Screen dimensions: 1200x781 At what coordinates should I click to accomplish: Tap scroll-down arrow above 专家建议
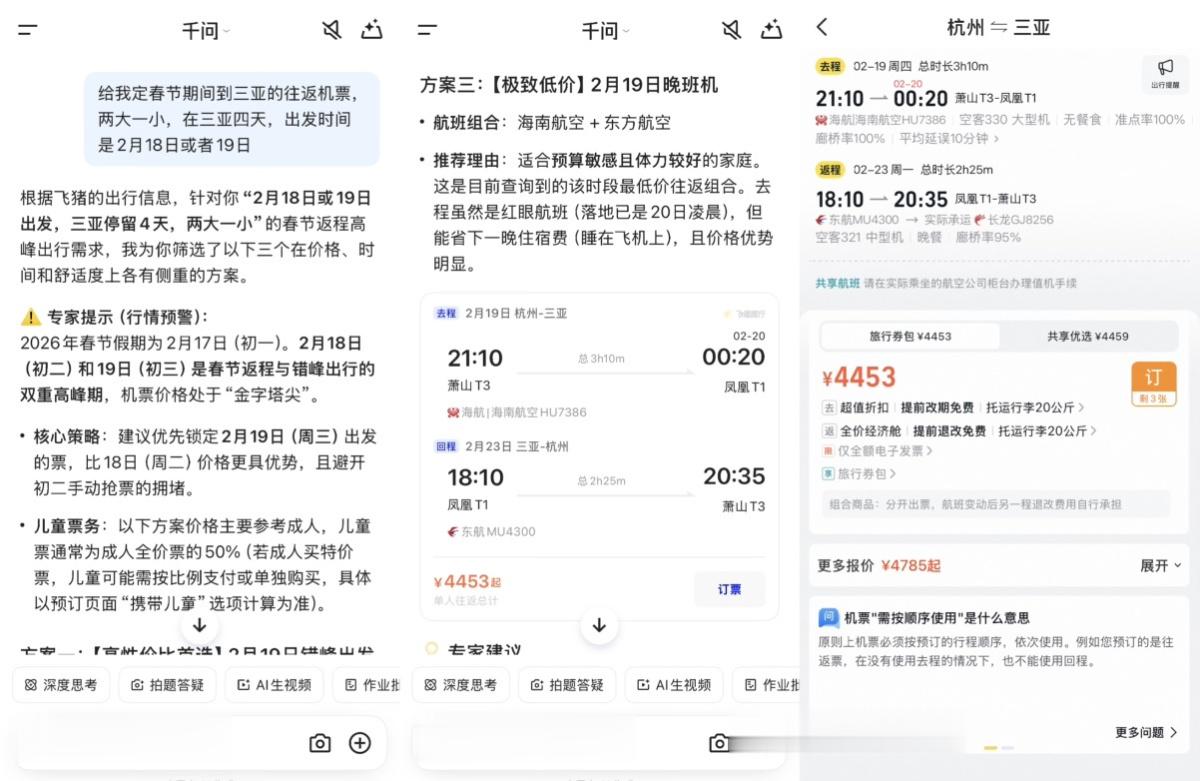(x=599, y=626)
